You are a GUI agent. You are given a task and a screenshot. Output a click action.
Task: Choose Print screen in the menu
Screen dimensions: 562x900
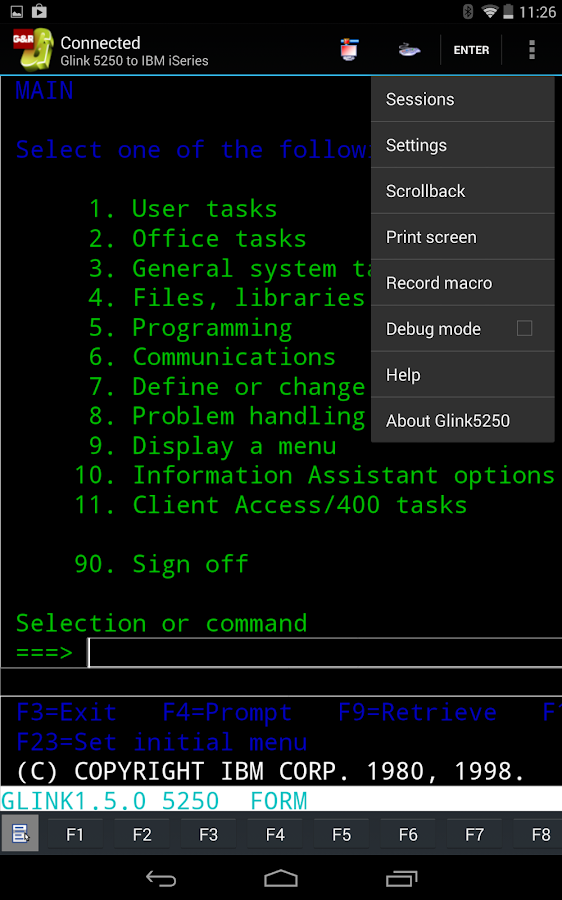pyautogui.click(x=463, y=237)
